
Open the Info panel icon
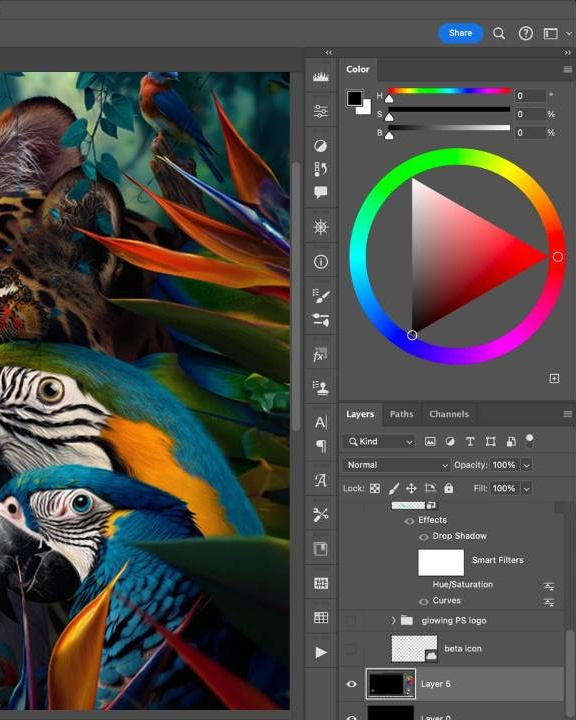pyautogui.click(x=321, y=262)
